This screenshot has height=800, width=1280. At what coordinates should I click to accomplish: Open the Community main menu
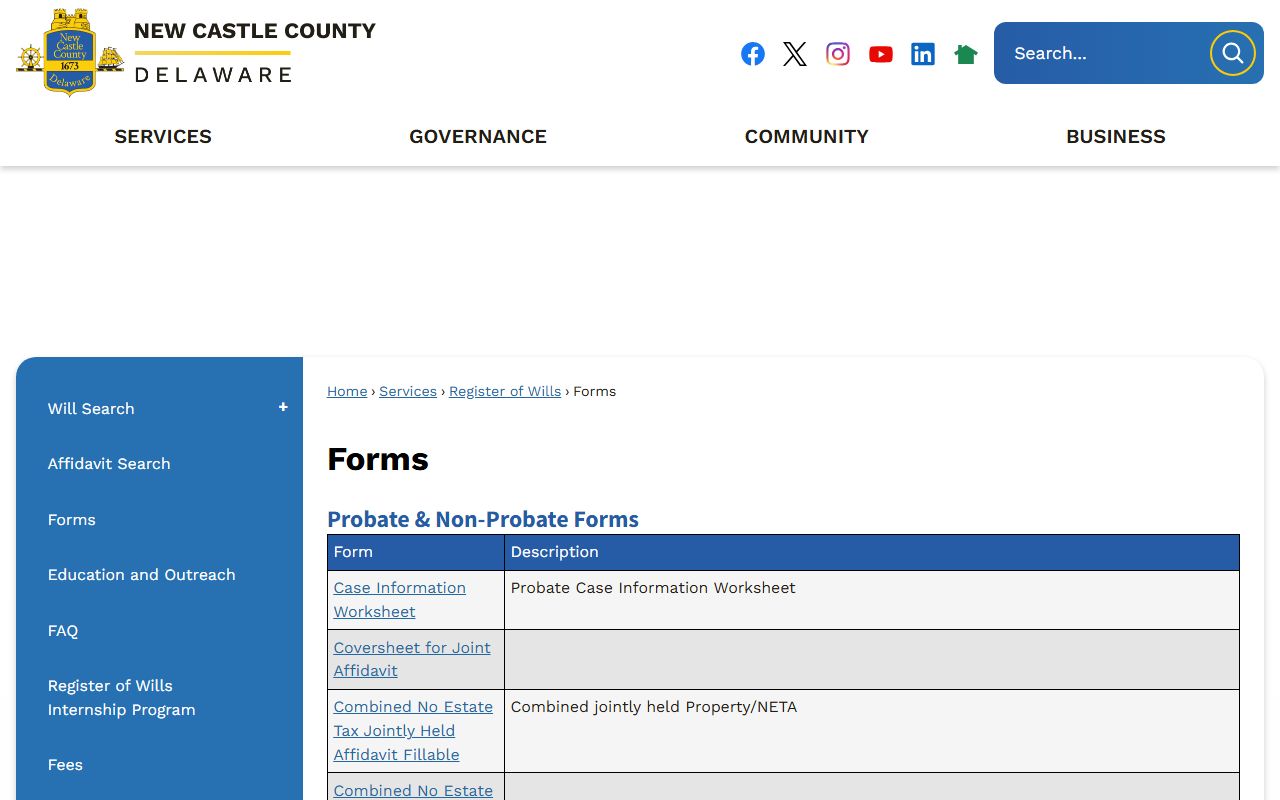[807, 136]
